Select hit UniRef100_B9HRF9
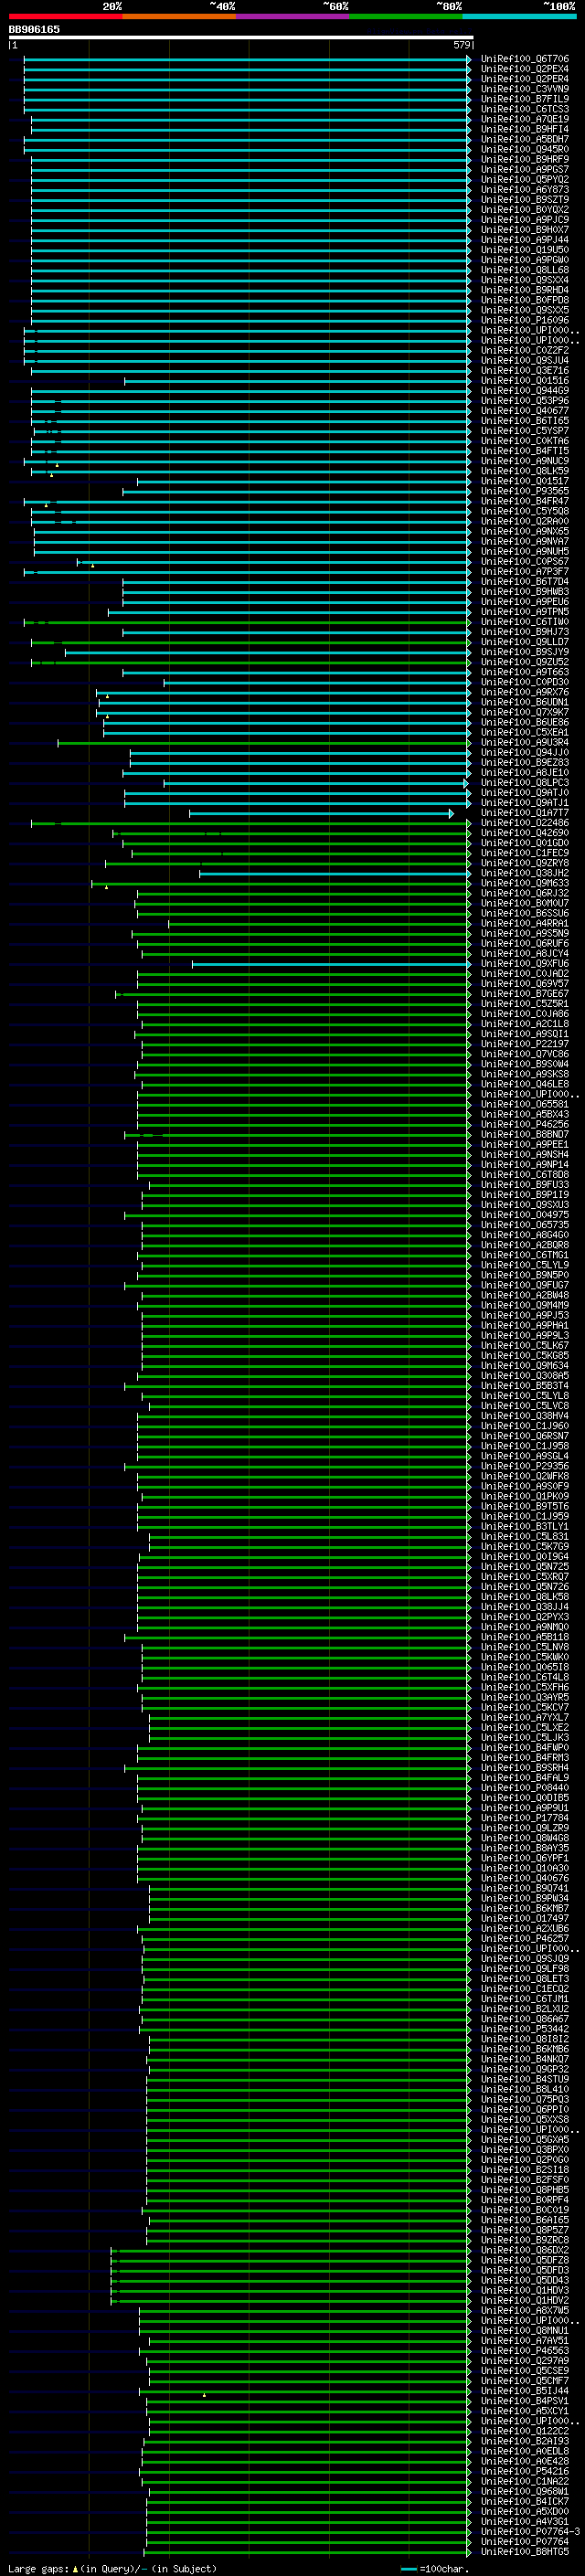This screenshot has height=2576, width=585. click(524, 159)
